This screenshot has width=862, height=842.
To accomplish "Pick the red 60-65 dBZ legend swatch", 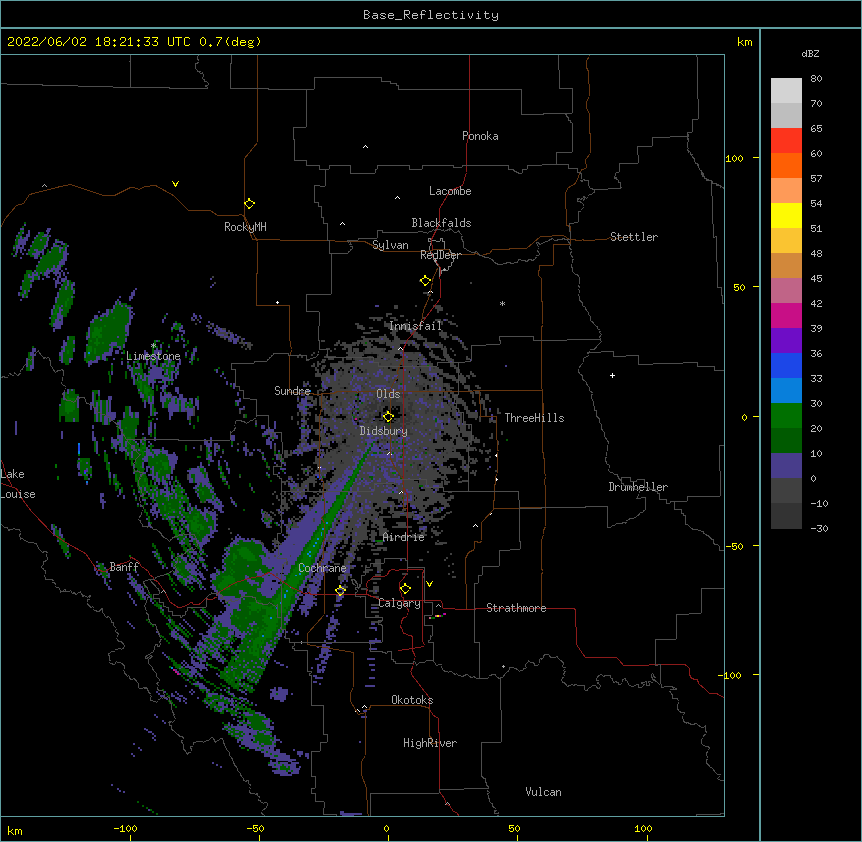I will pyautogui.click(x=786, y=141).
